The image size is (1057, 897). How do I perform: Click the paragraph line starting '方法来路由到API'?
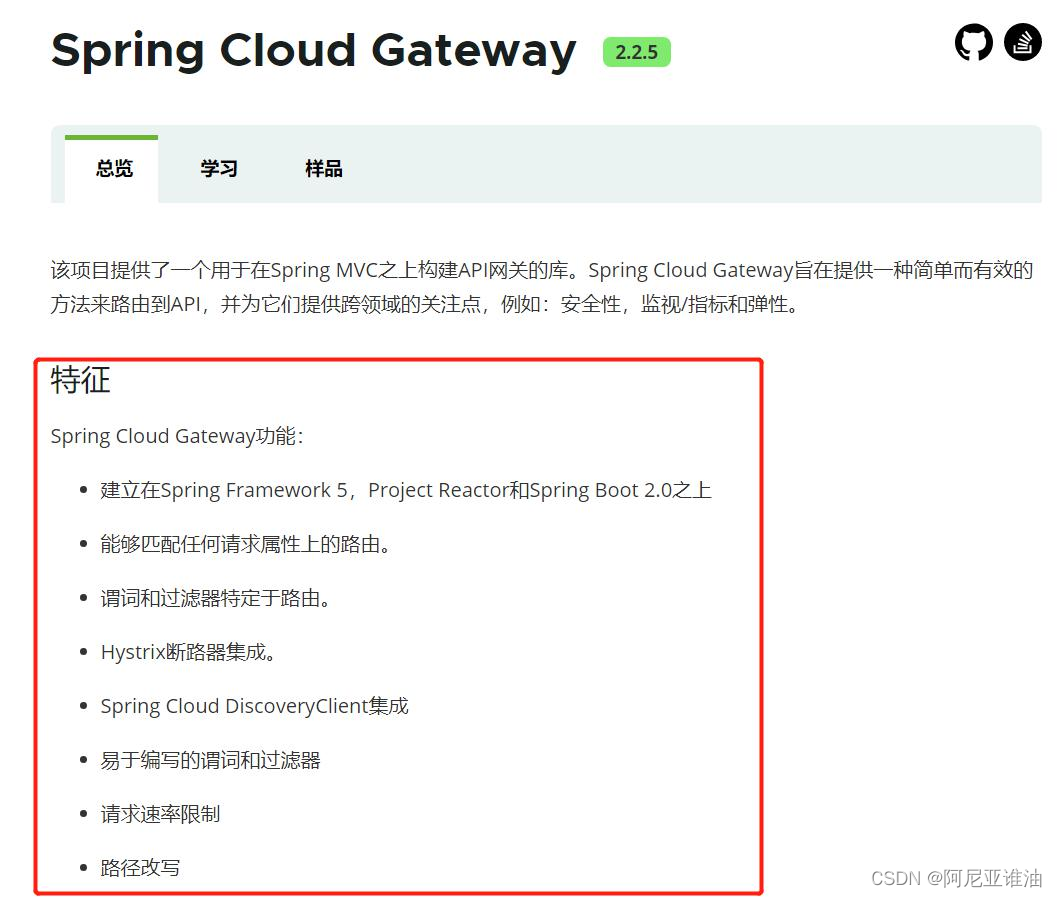coord(426,305)
